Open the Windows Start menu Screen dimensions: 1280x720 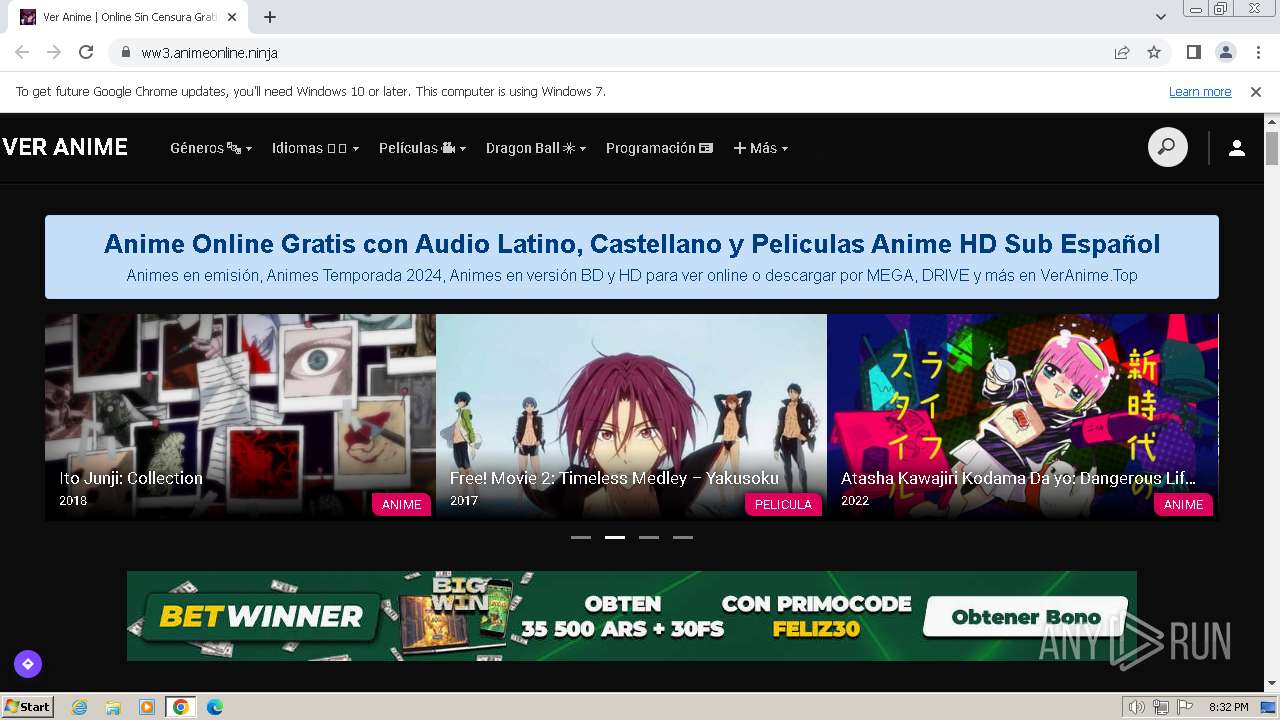click(28, 707)
